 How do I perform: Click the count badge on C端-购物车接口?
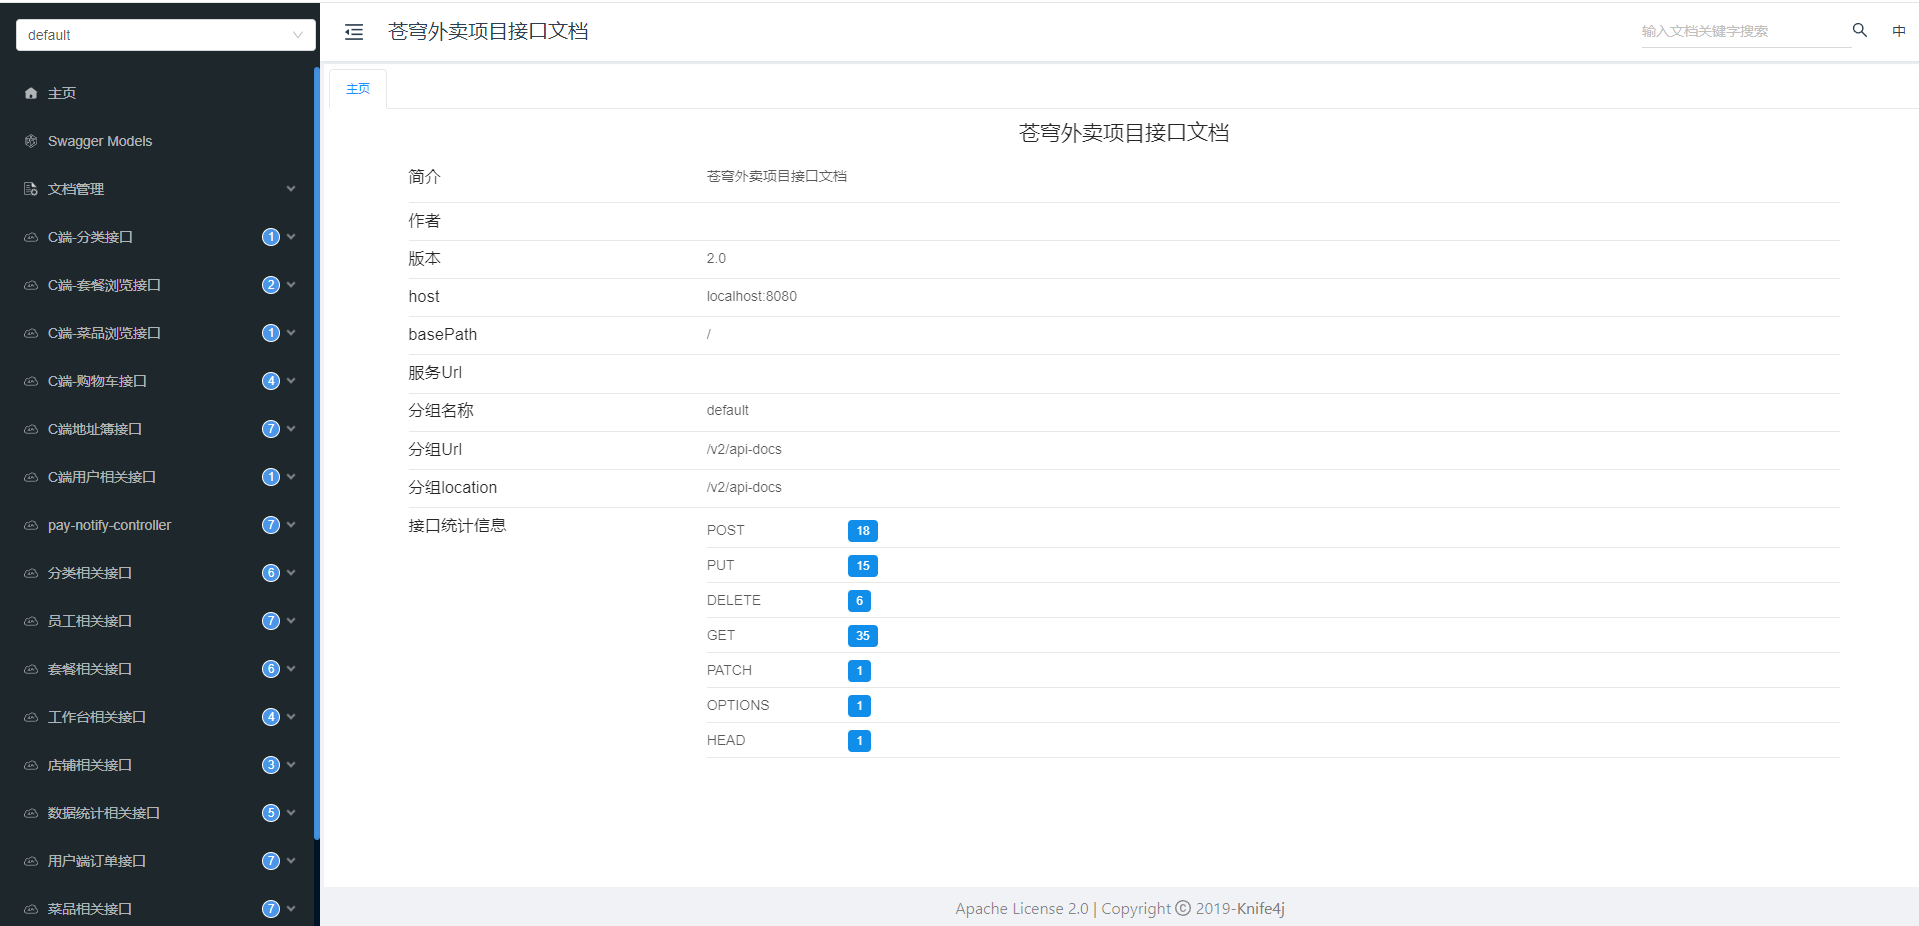pos(271,381)
